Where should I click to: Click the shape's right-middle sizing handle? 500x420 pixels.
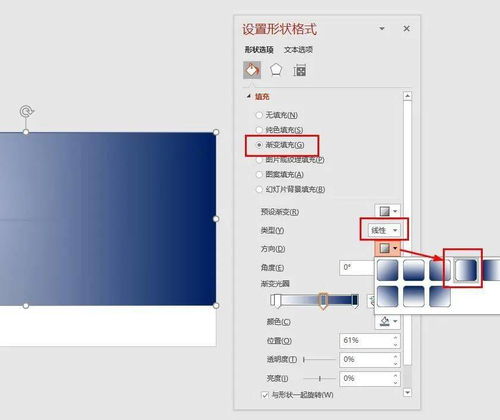(x=216, y=219)
